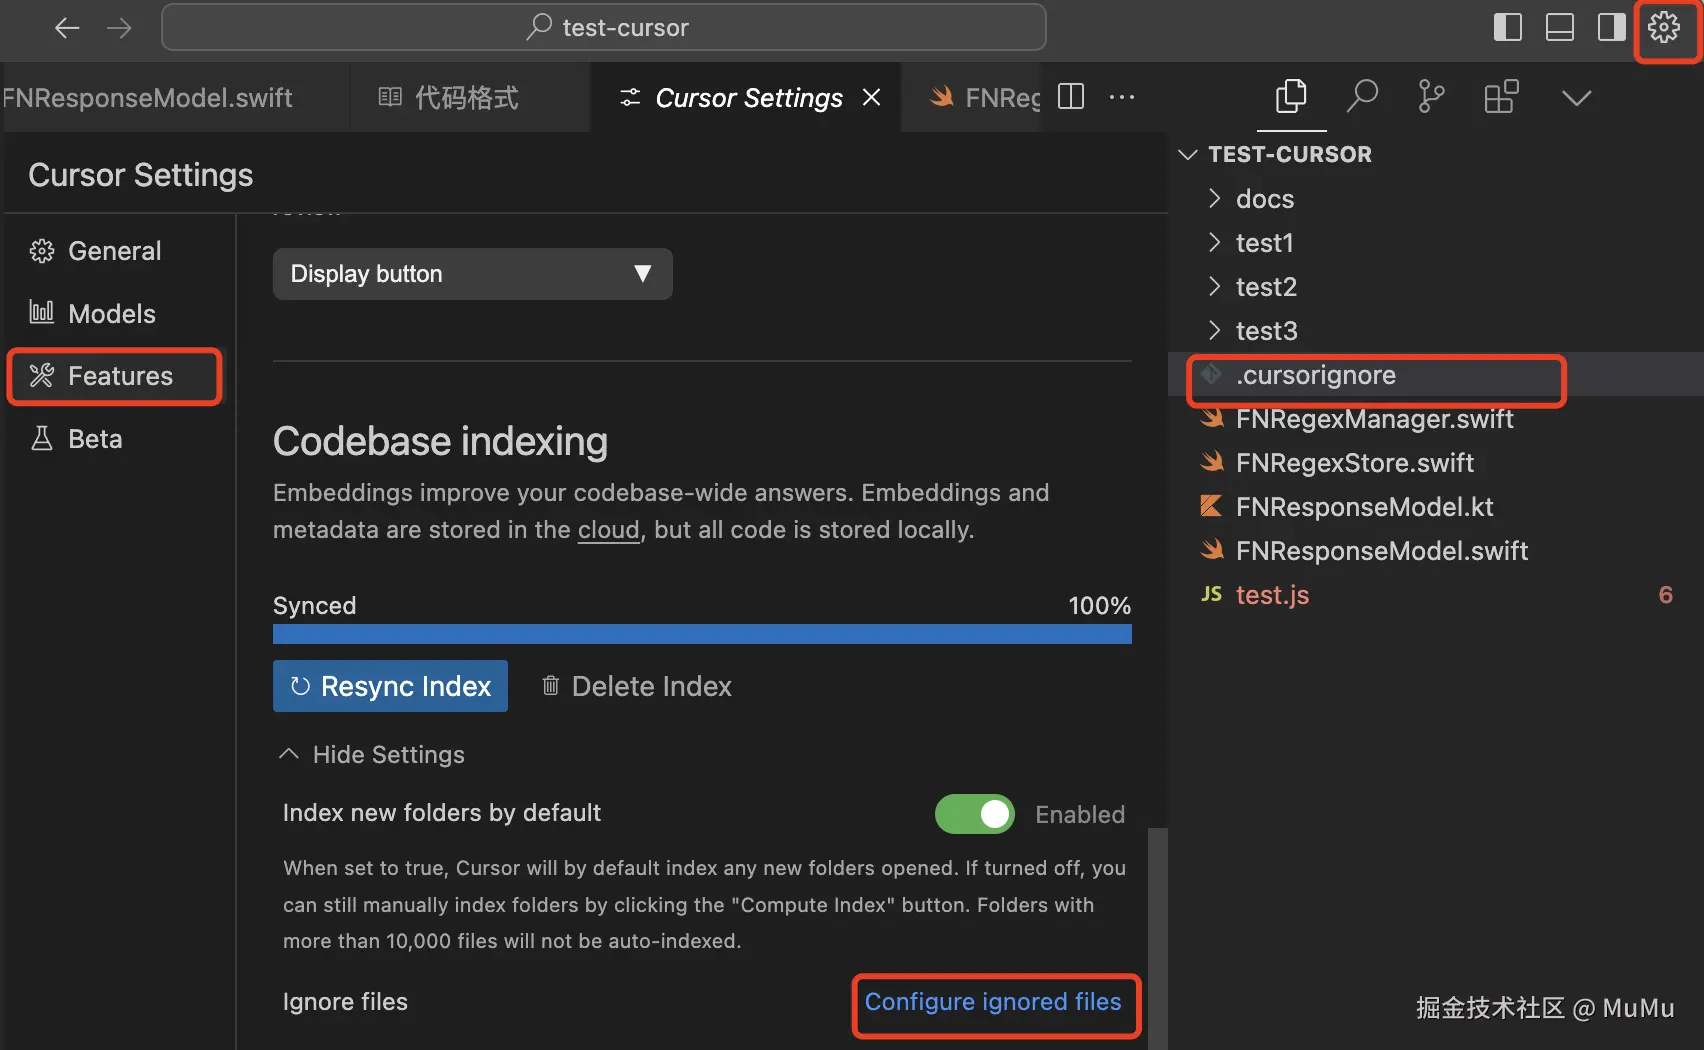Navigate back with the left arrow
1704x1050 pixels.
point(67,28)
